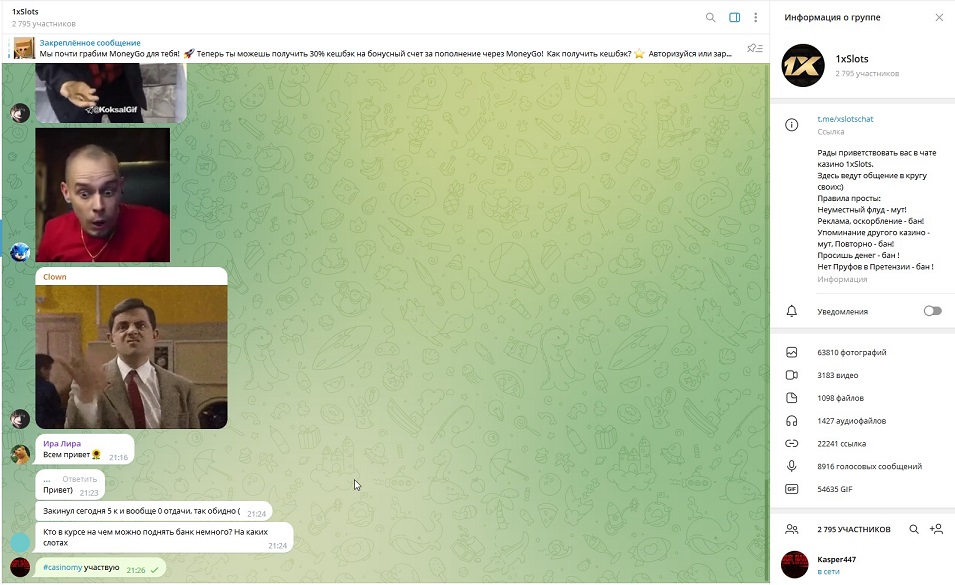Search members with the magnifier icon
Screen dimensions: 955x585
[x=914, y=530]
